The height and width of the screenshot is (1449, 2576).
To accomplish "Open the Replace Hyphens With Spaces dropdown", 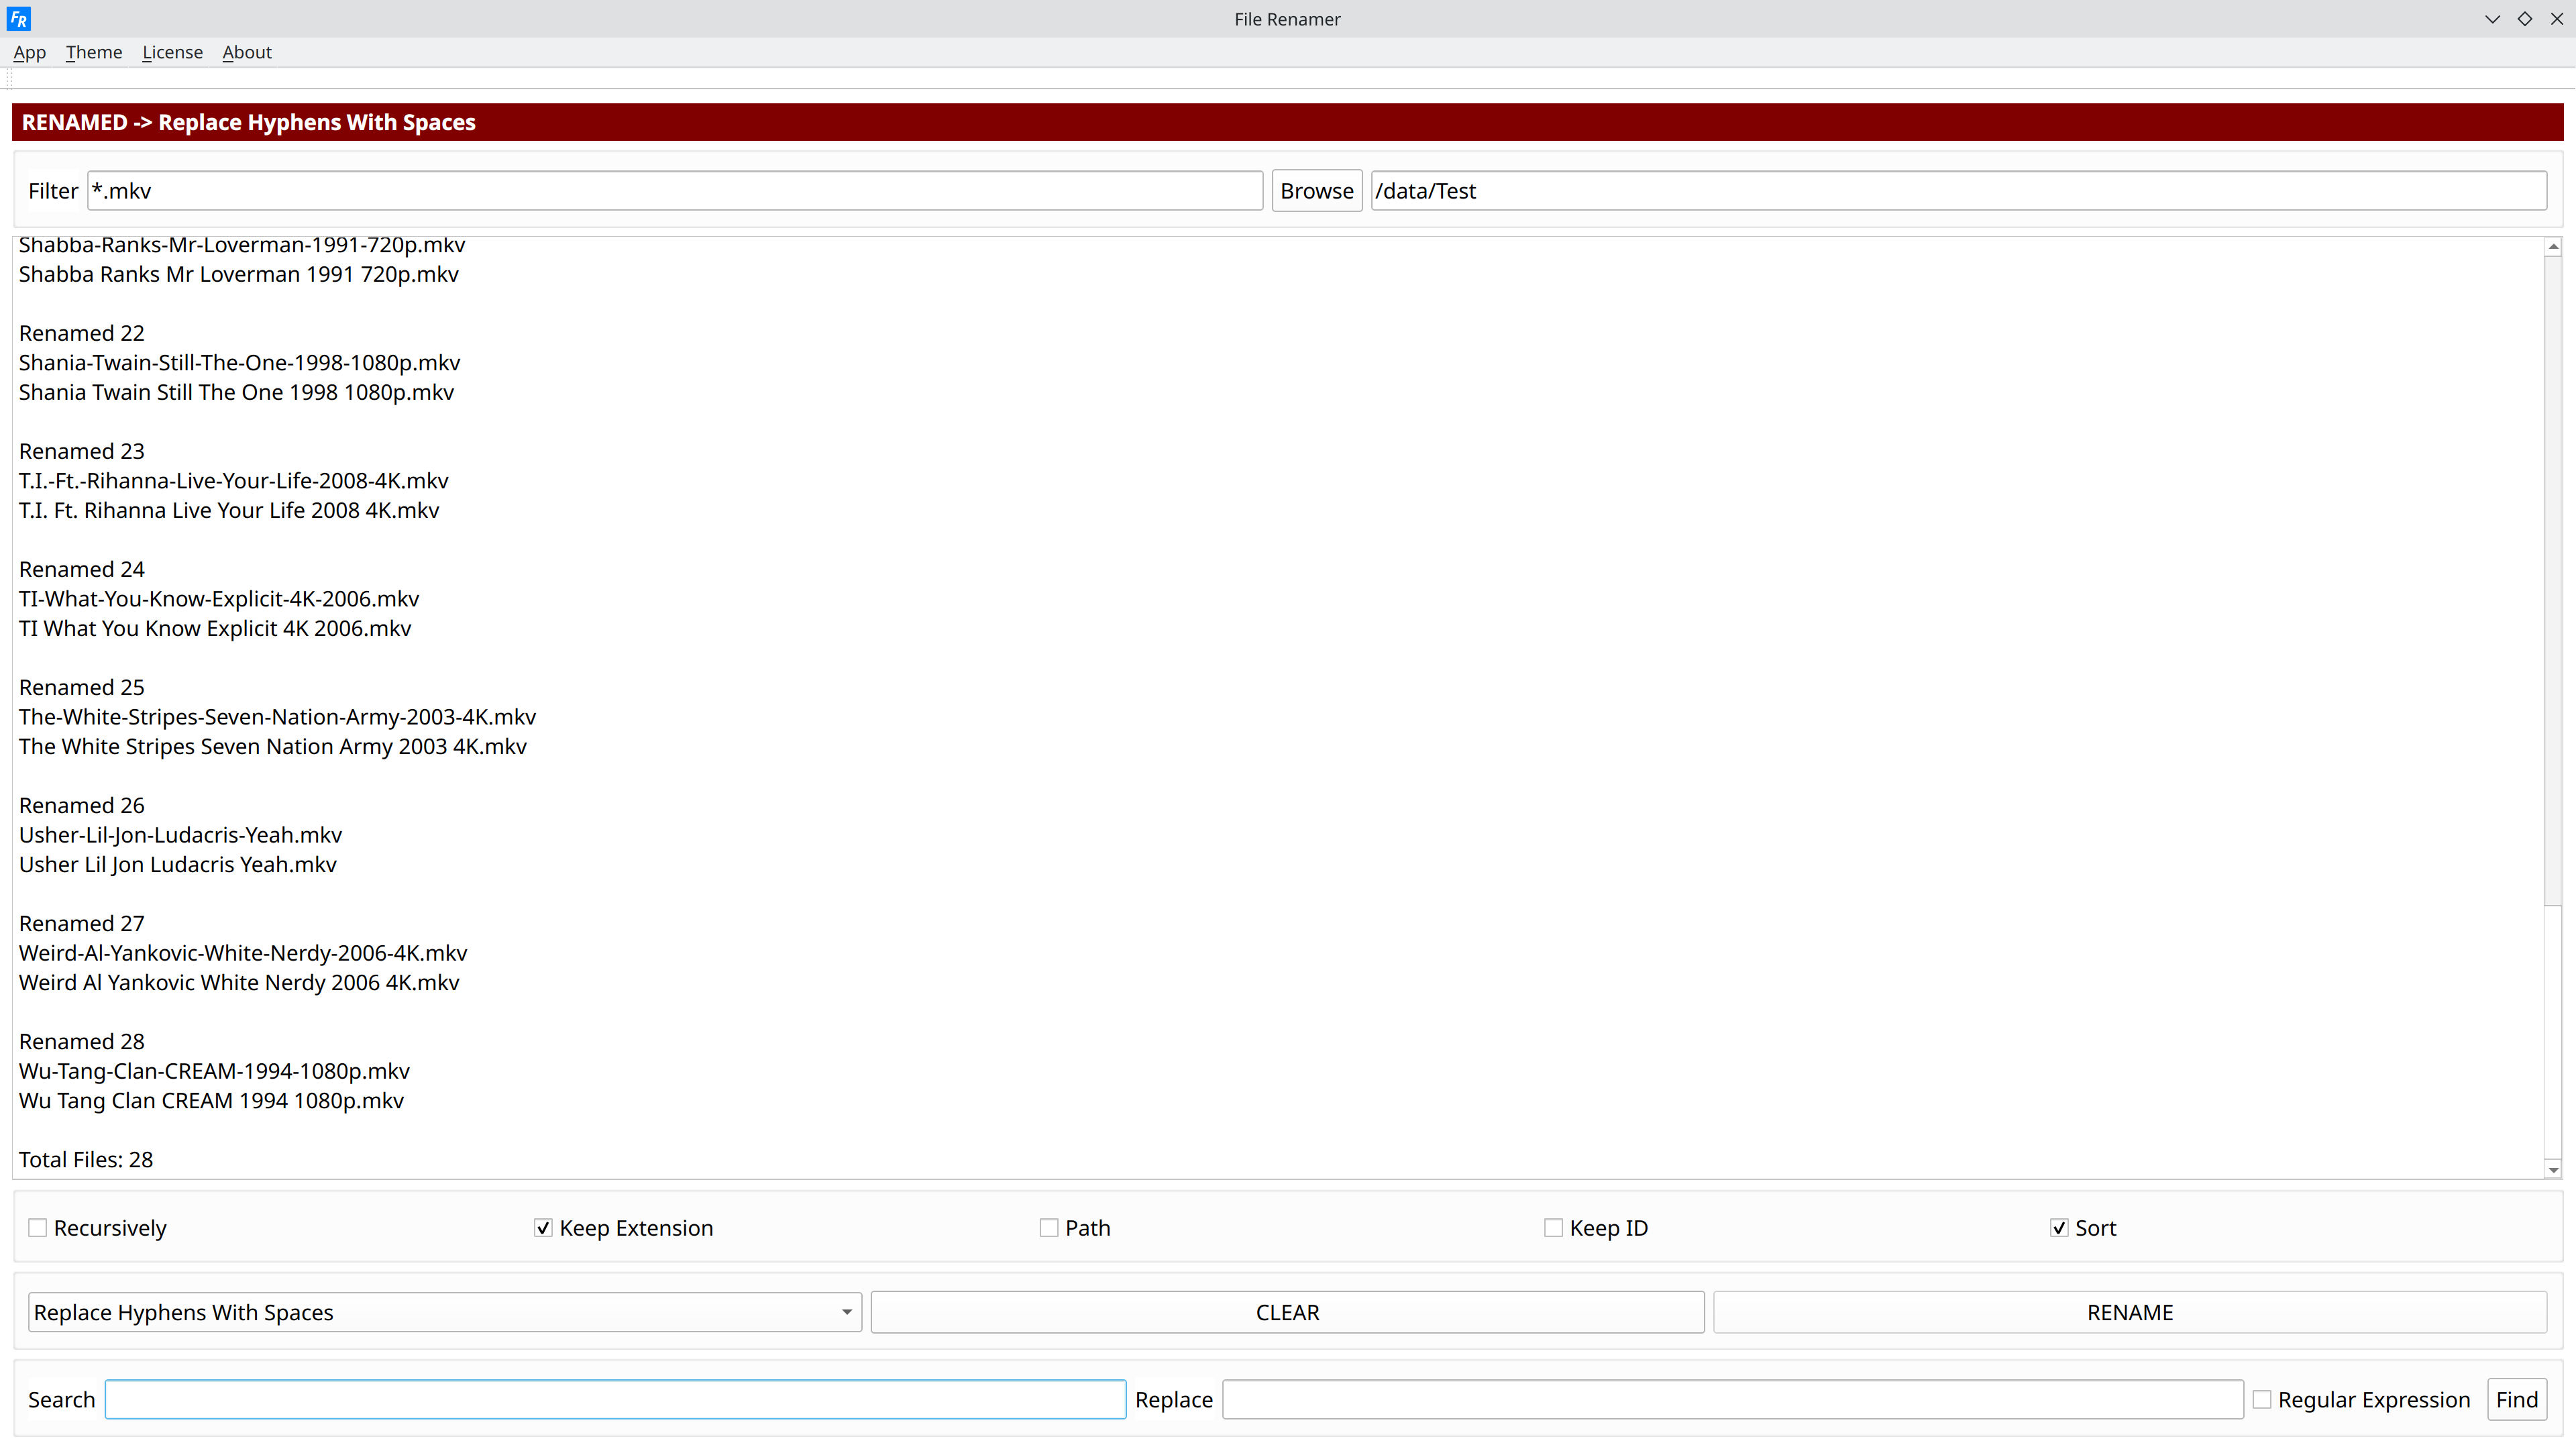I will (x=444, y=1312).
